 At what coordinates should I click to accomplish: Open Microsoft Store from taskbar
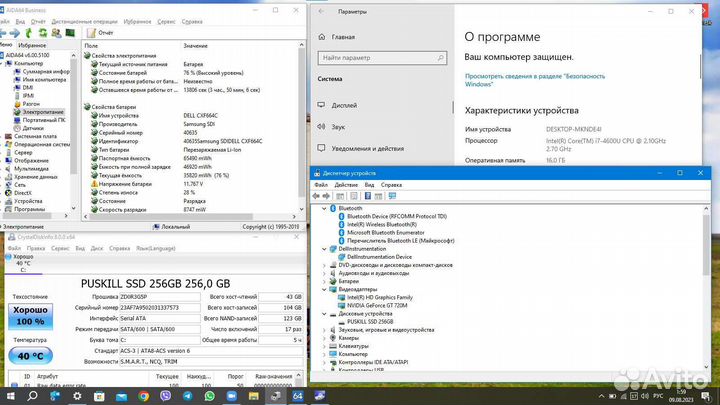point(99,396)
